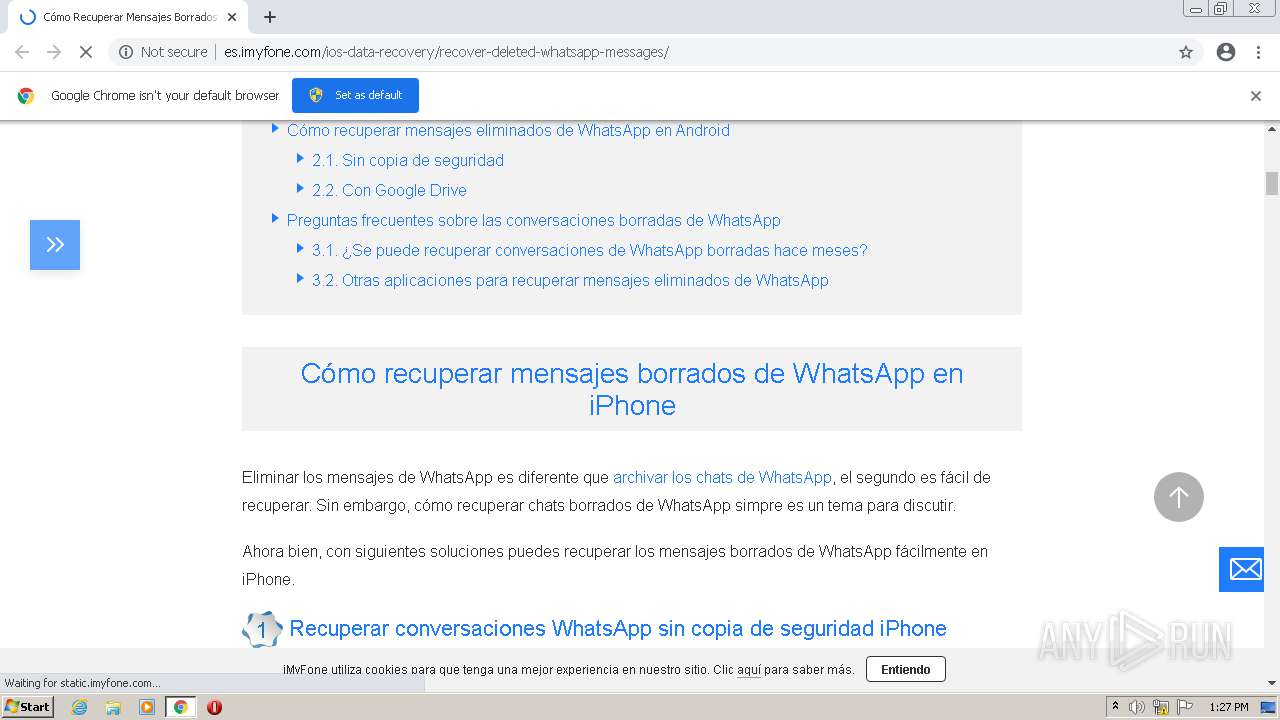Jump to 3.2 Otras aplicaciones para recuperar

coord(570,280)
